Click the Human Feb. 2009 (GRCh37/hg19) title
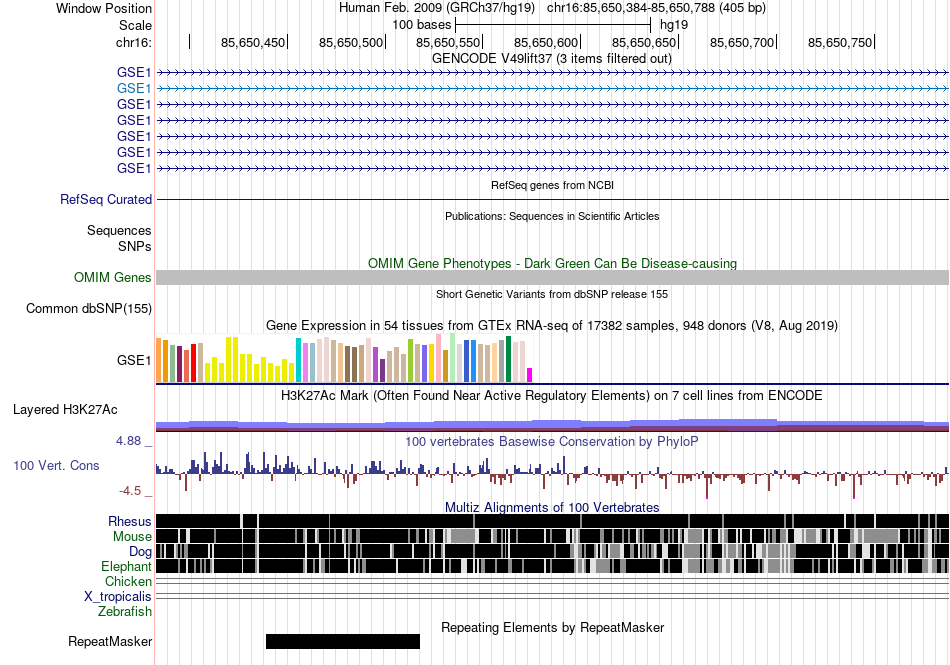950x665 pixels. point(437,8)
